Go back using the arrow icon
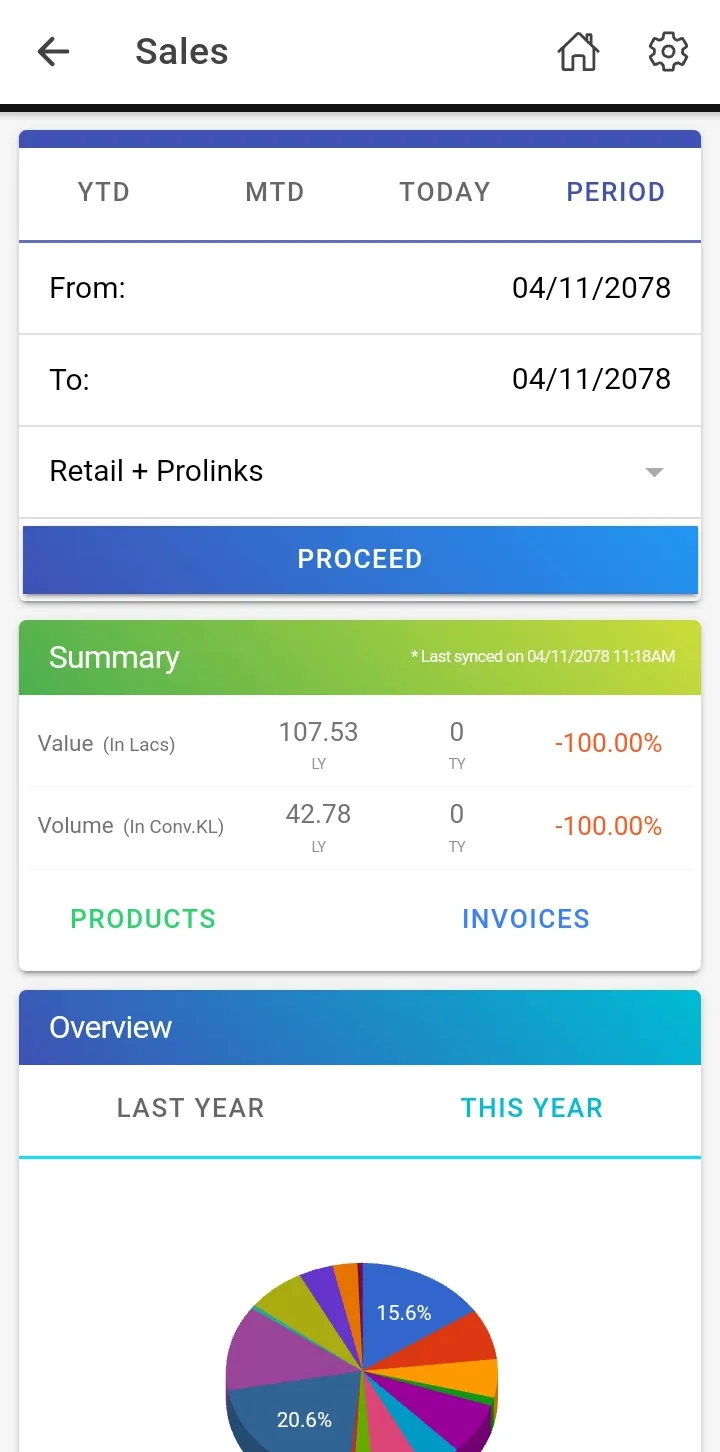 click(x=53, y=52)
